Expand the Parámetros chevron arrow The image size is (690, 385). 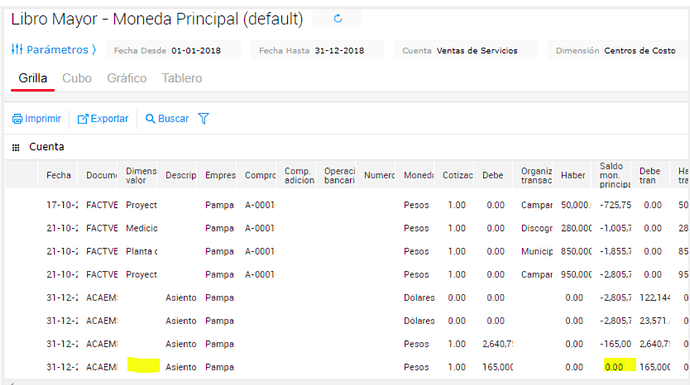(x=94, y=50)
